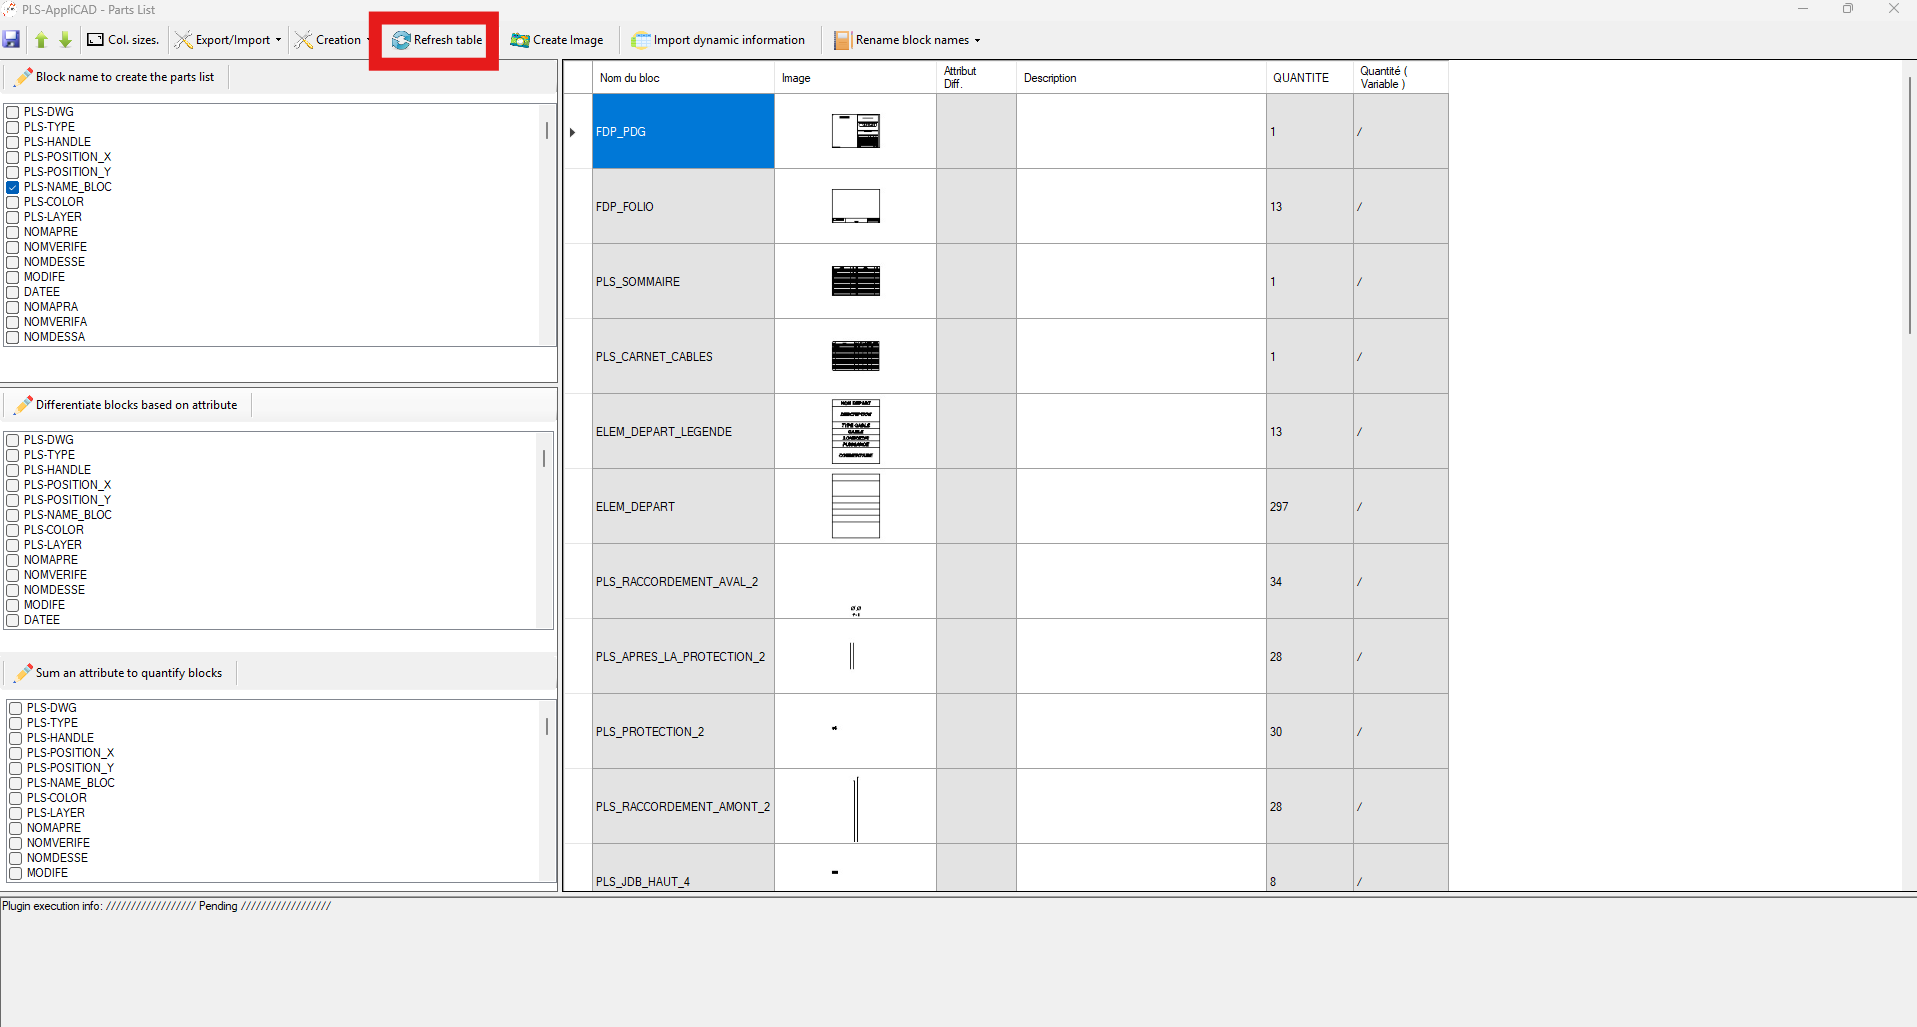Image resolution: width=1917 pixels, height=1027 pixels.
Task: Click the save floppy disk icon
Action: pos(12,40)
